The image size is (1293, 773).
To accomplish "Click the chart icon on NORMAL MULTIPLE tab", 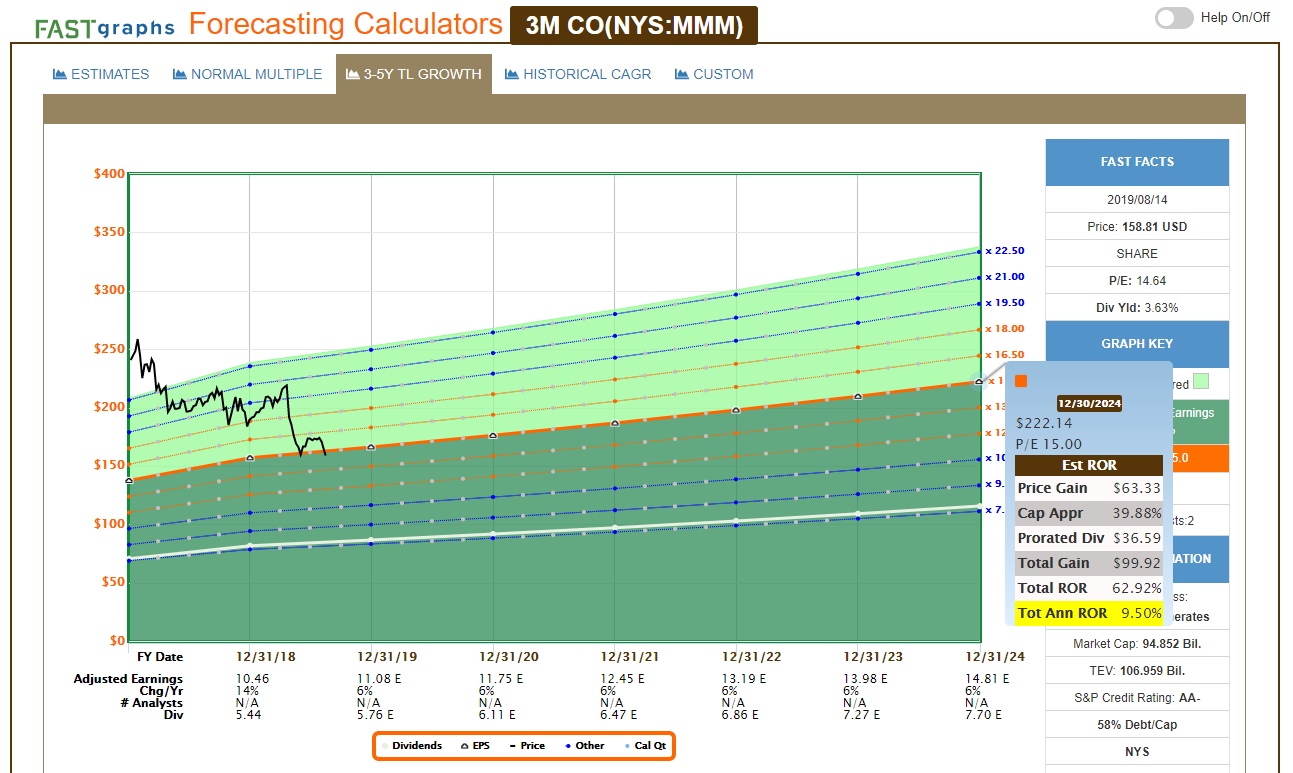I will [180, 74].
